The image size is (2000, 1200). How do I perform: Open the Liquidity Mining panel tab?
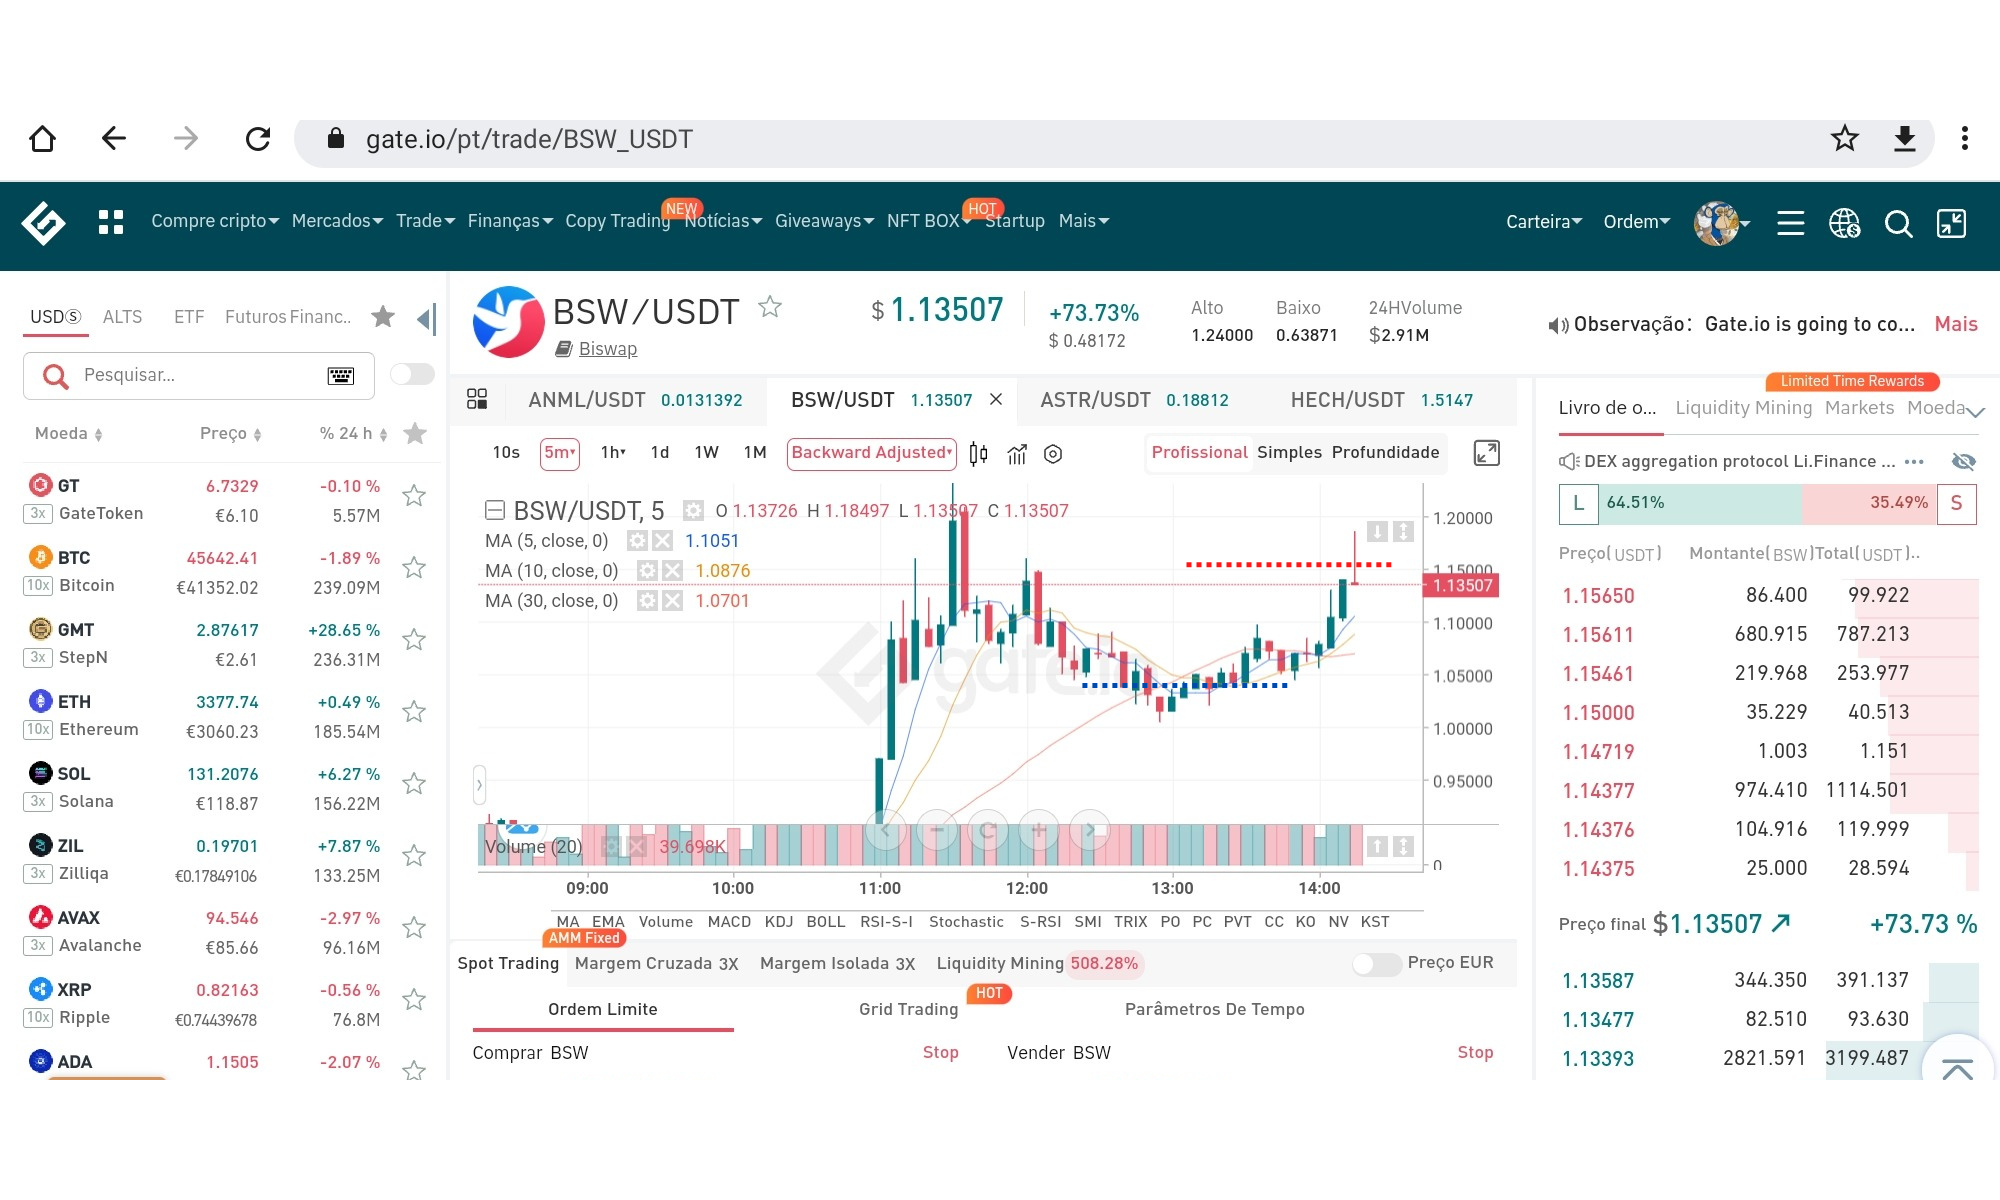pyautogui.click(x=1743, y=408)
